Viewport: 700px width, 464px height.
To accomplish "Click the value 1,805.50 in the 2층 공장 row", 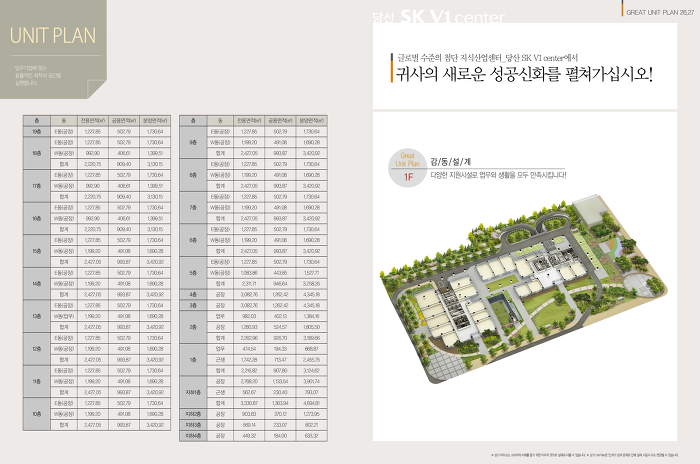I will (x=311, y=327).
